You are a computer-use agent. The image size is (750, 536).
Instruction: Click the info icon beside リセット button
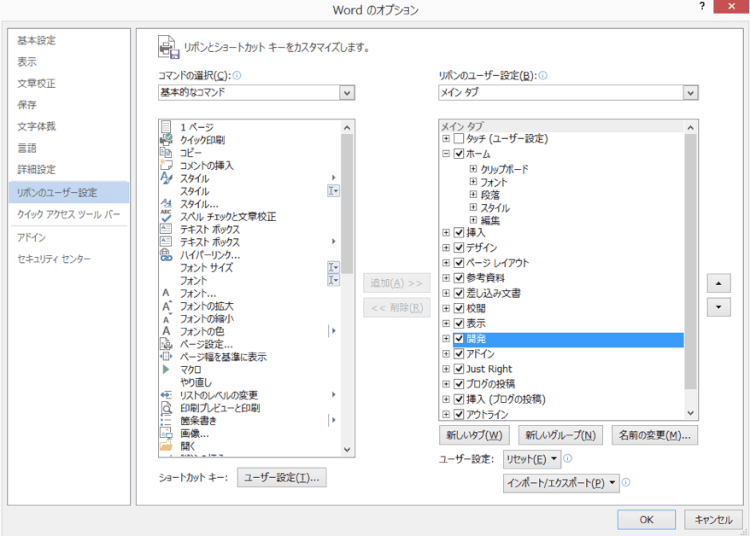[567, 459]
